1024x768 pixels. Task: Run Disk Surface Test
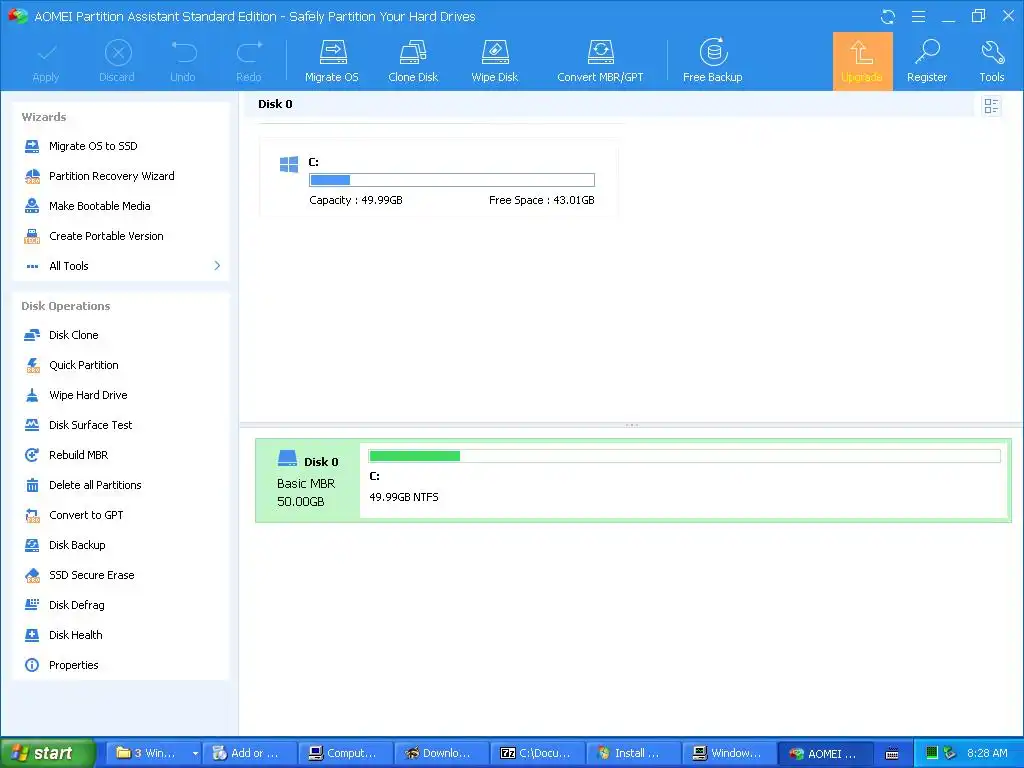[x=90, y=425]
